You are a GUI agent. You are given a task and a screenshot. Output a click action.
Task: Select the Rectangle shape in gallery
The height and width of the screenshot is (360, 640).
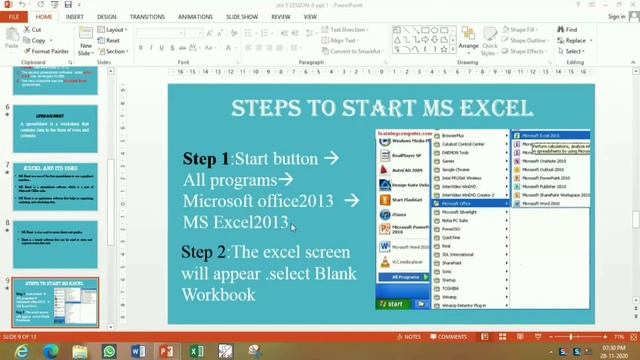tap(425, 30)
